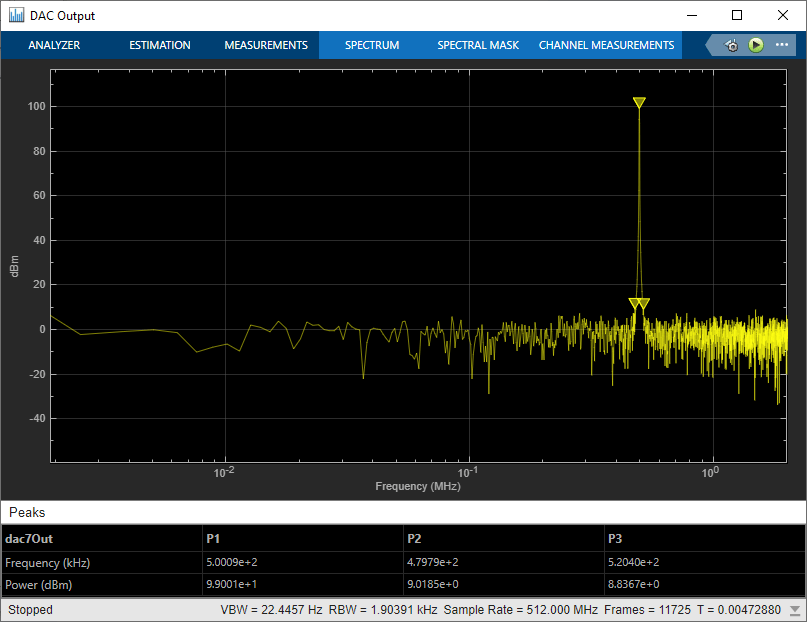
Task: Open the MEASUREMENTS tab
Action: [266, 45]
